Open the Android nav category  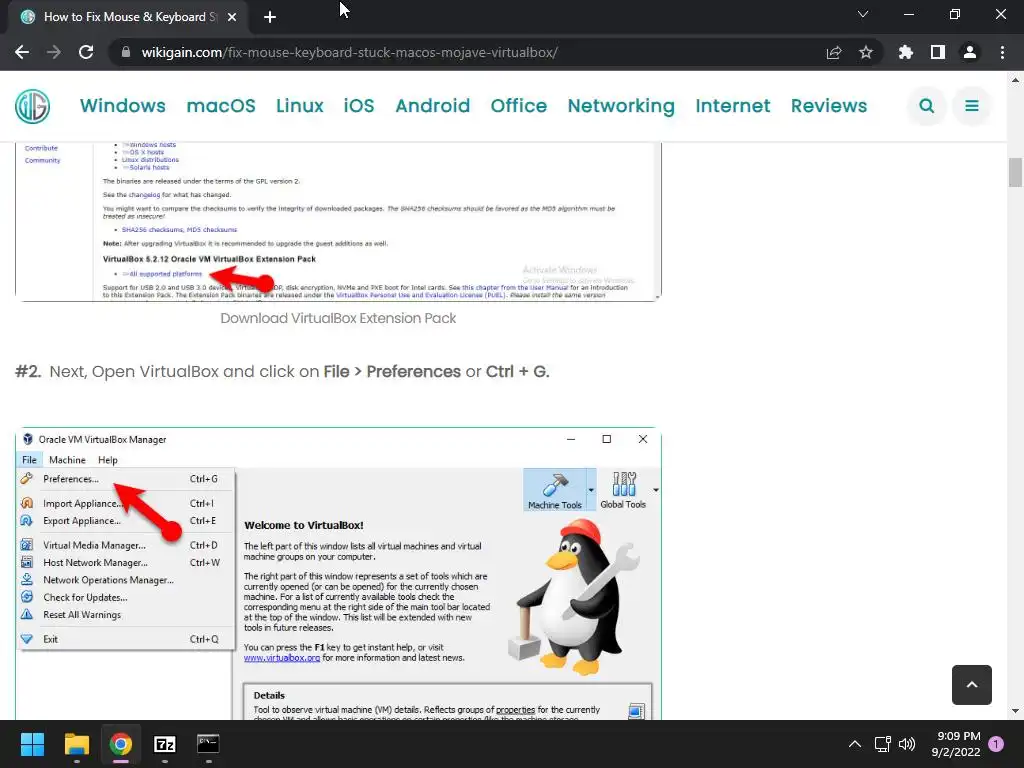pos(432,106)
